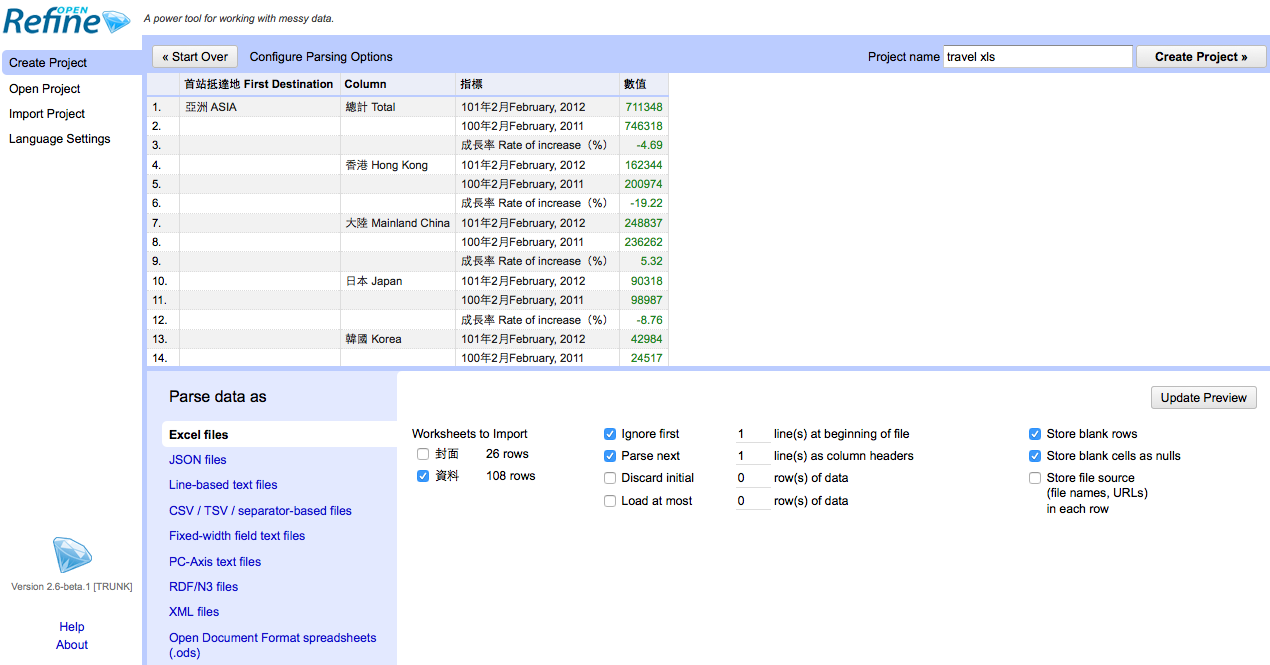Open Language Settings in sidebar
The height and width of the screenshot is (665, 1270).
59,139
